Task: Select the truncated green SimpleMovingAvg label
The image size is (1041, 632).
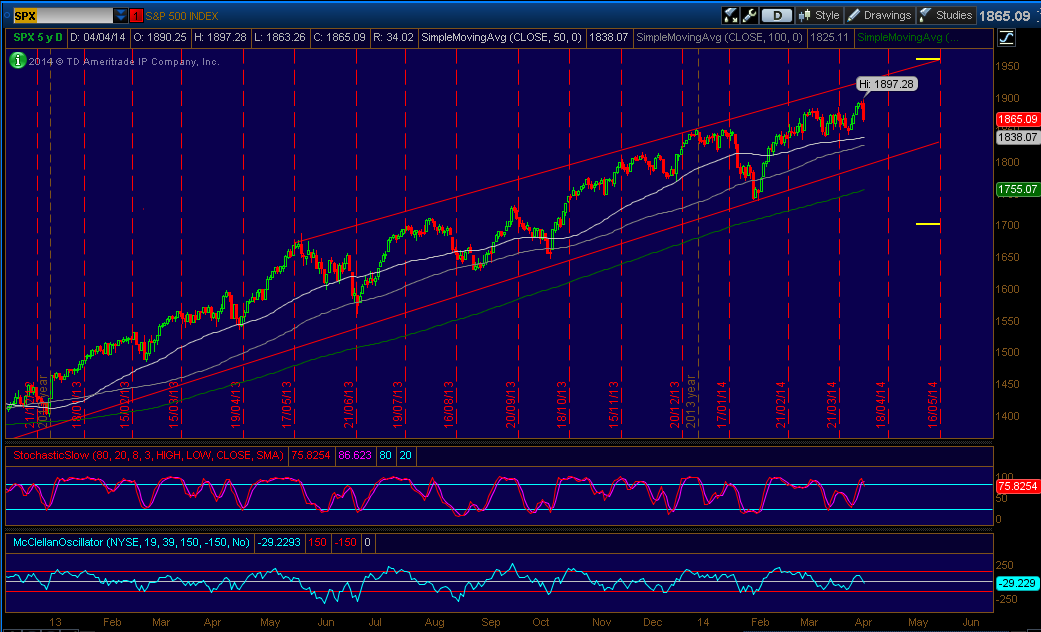Action: [907, 38]
